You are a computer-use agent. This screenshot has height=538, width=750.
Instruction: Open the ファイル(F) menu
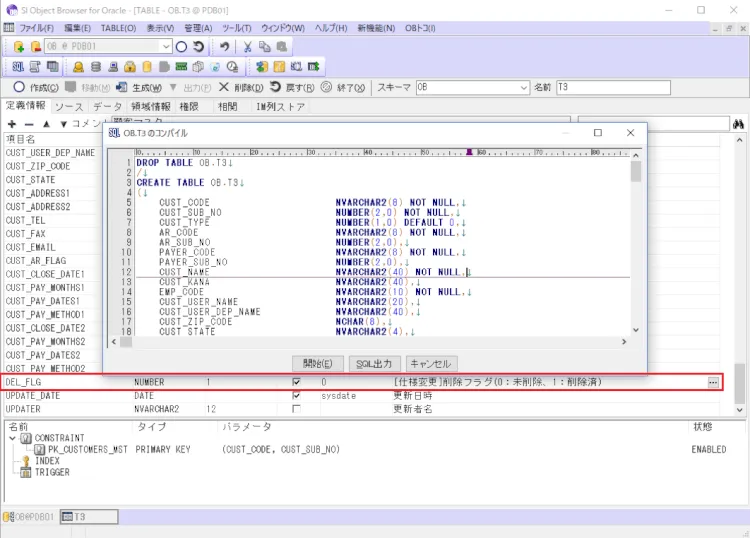36,28
